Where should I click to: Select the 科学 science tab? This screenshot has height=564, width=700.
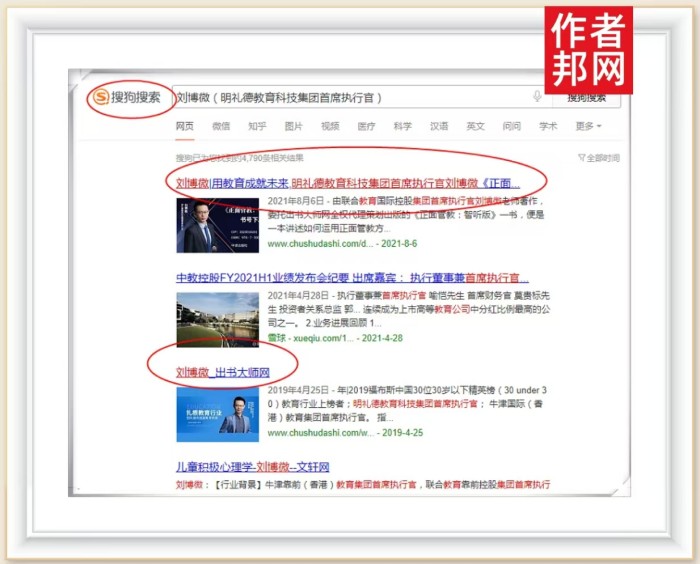click(402, 127)
